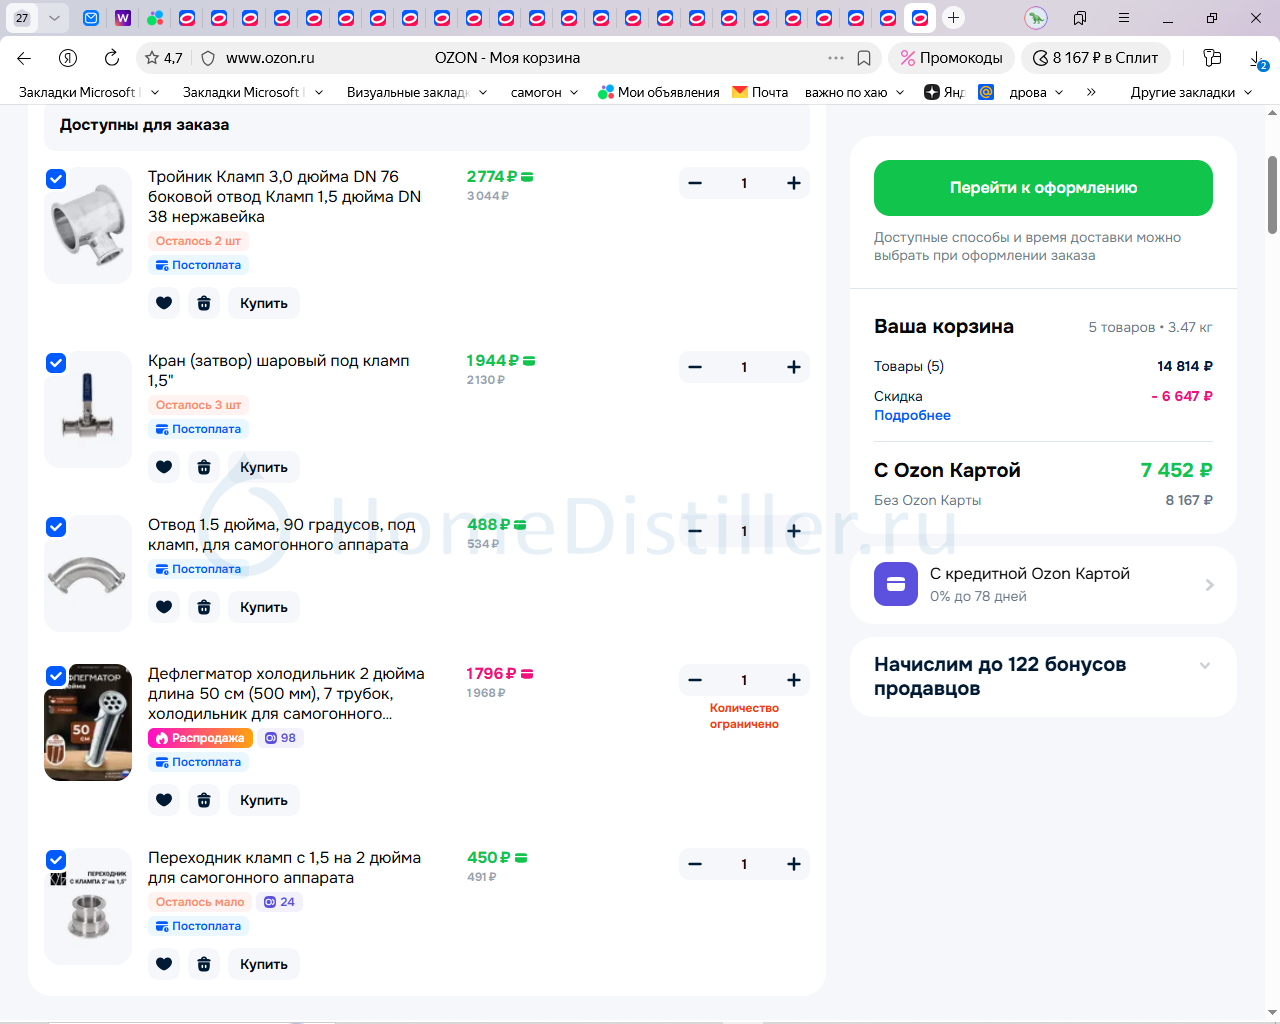Viewport: 1280px width, 1024px height.
Task: Remove Отвод 1.5 дюйма using trash icon
Action: point(204,607)
